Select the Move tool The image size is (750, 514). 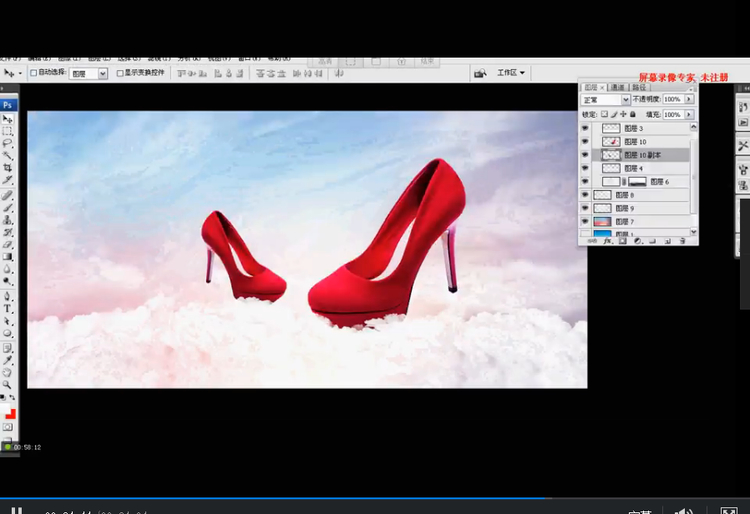tap(7, 119)
